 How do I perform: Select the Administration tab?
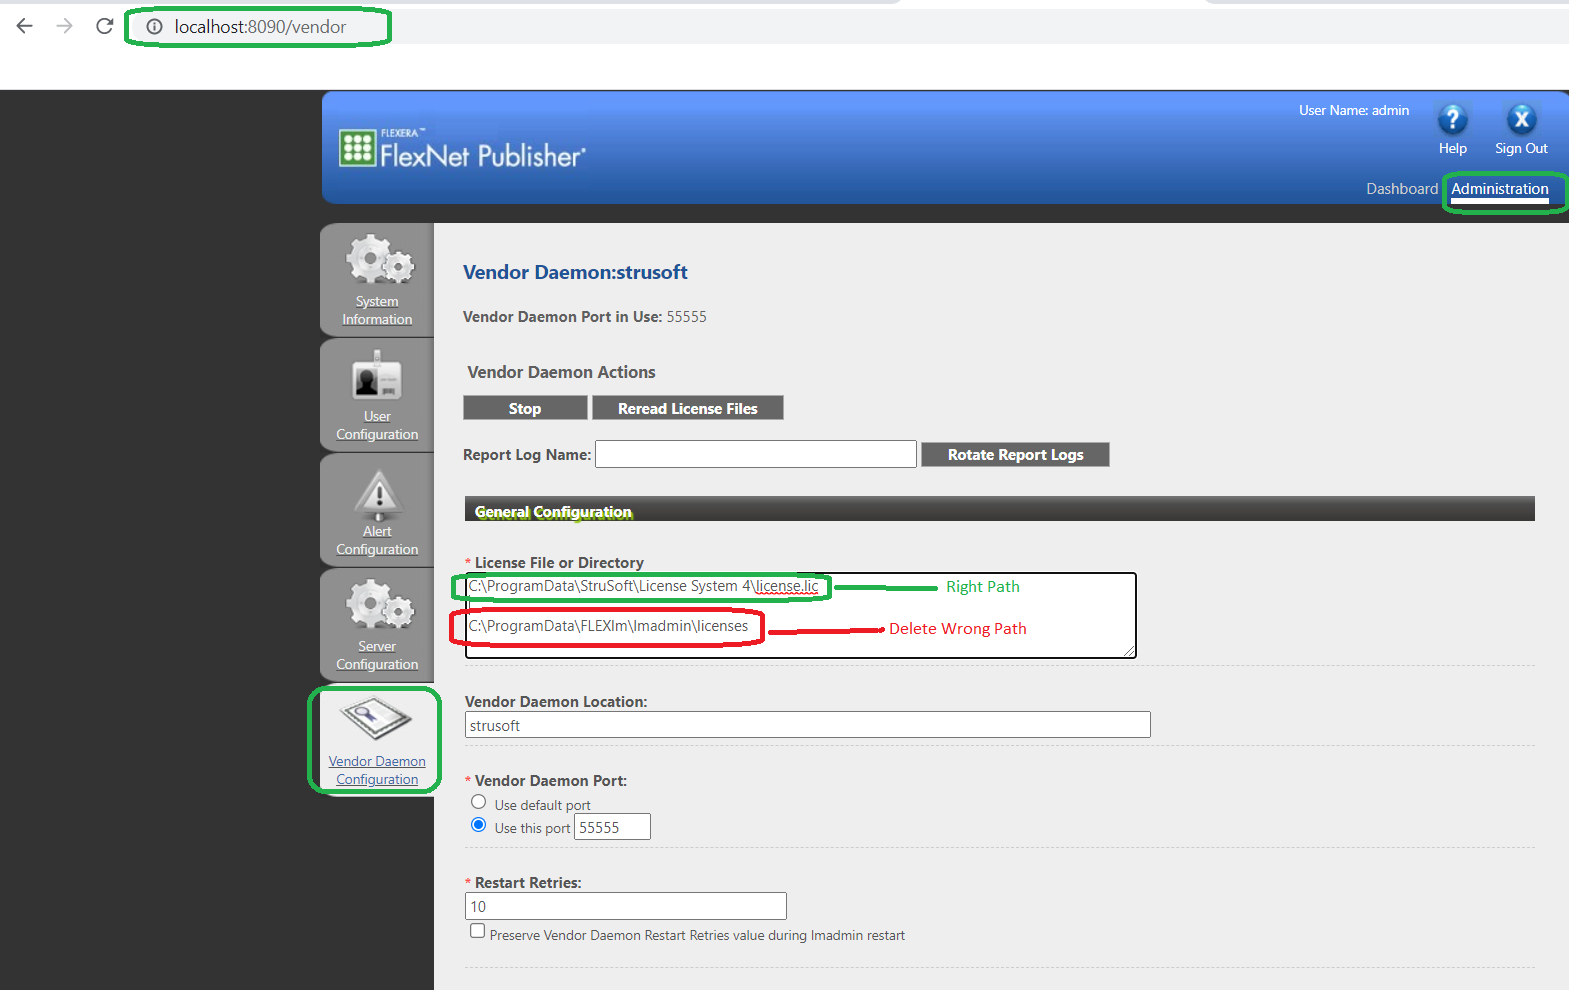[x=1500, y=189]
